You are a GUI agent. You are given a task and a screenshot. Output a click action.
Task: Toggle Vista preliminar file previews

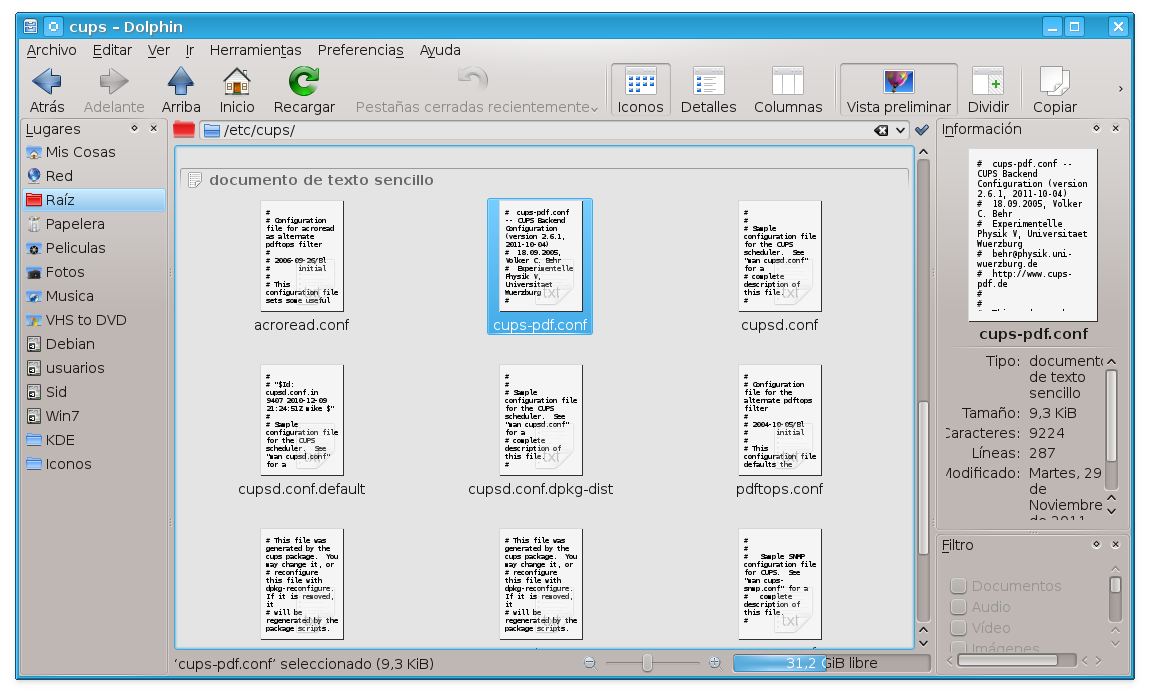(x=897, y=88)
